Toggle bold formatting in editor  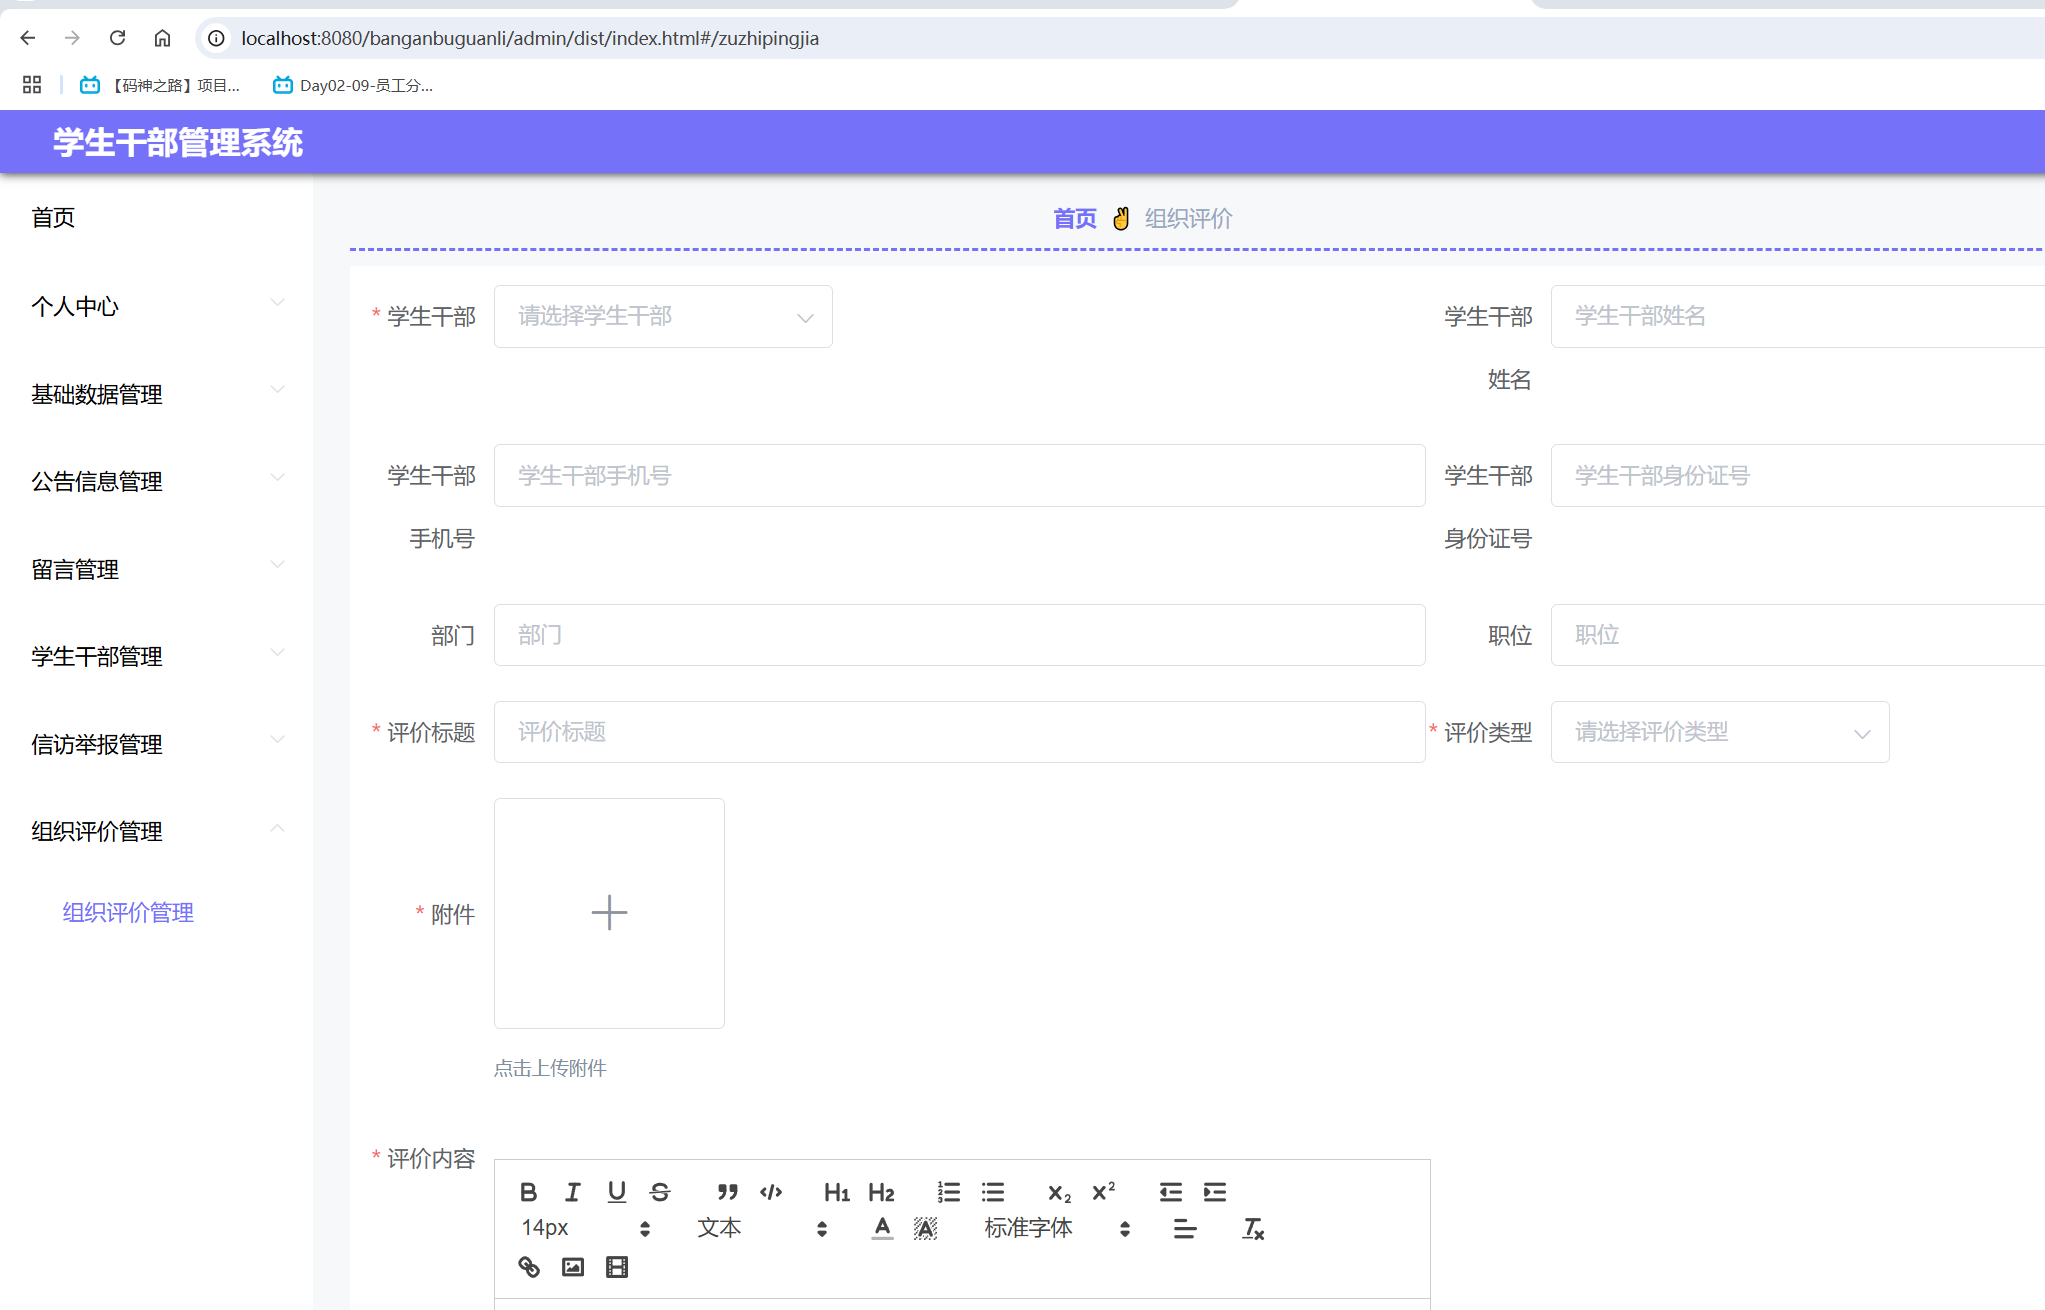[x=528, y=1192]
